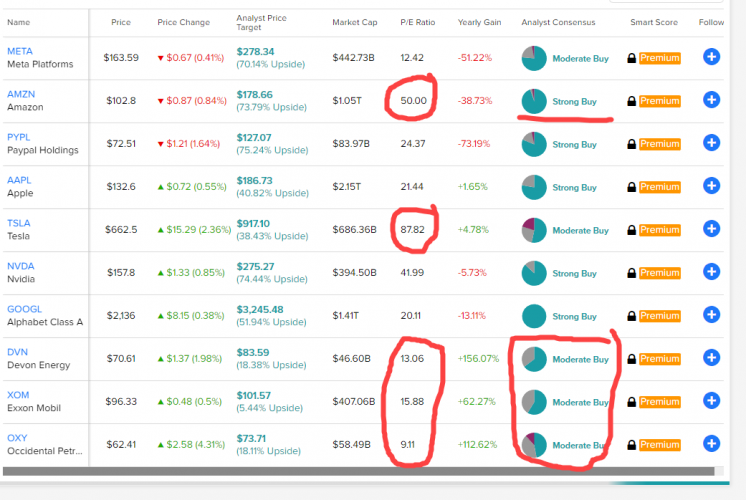Click Amazon Strong Buy label
Image resolution: width=746 pixels, height=500 pixels.
point(574,101)
